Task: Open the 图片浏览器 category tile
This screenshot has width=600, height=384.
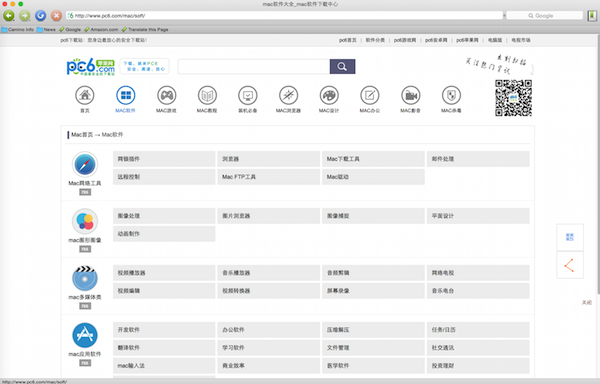Action: point(269,216)
